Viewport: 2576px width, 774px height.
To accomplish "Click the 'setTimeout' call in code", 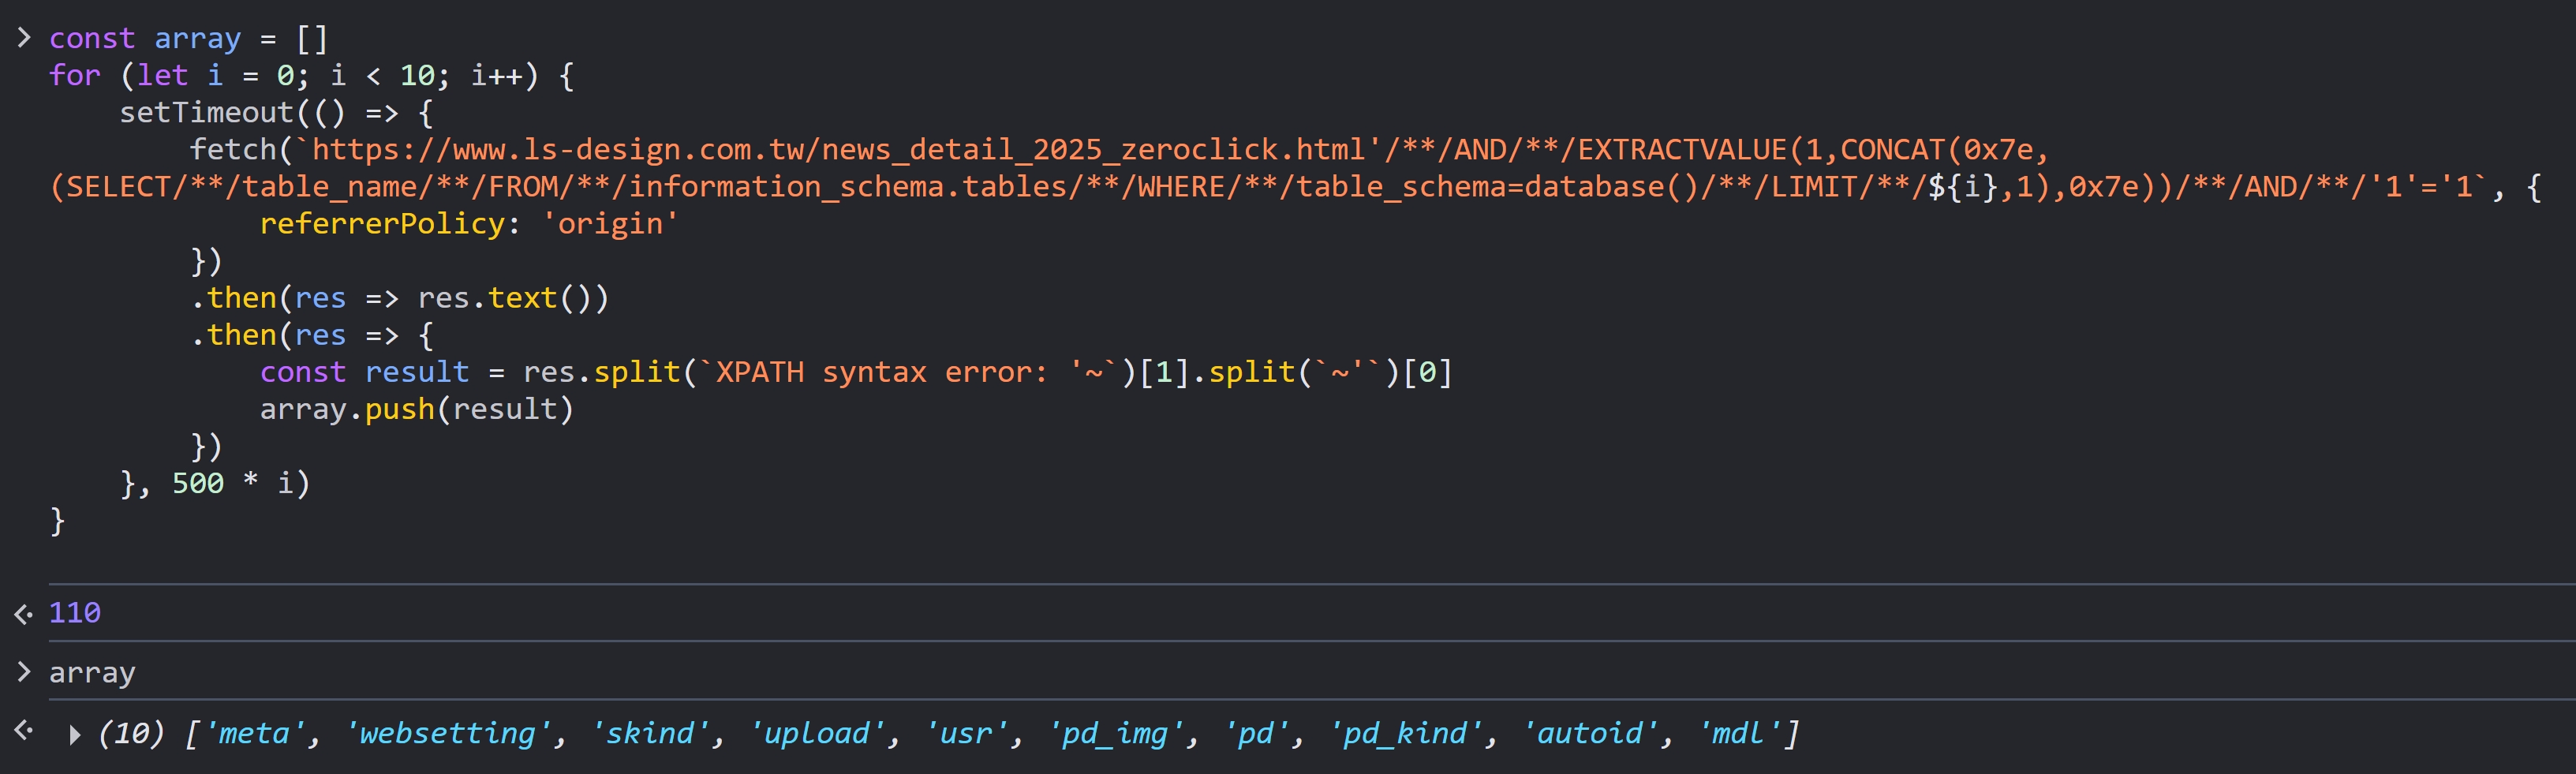I will click(207, 112).
